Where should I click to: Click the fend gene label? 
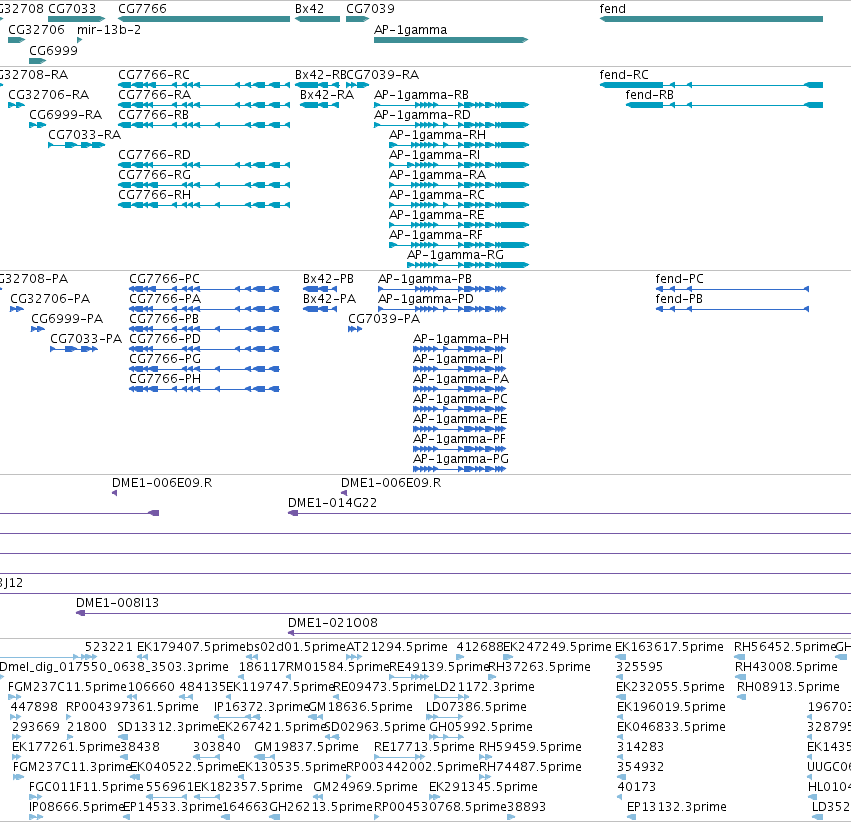(613, 9)
